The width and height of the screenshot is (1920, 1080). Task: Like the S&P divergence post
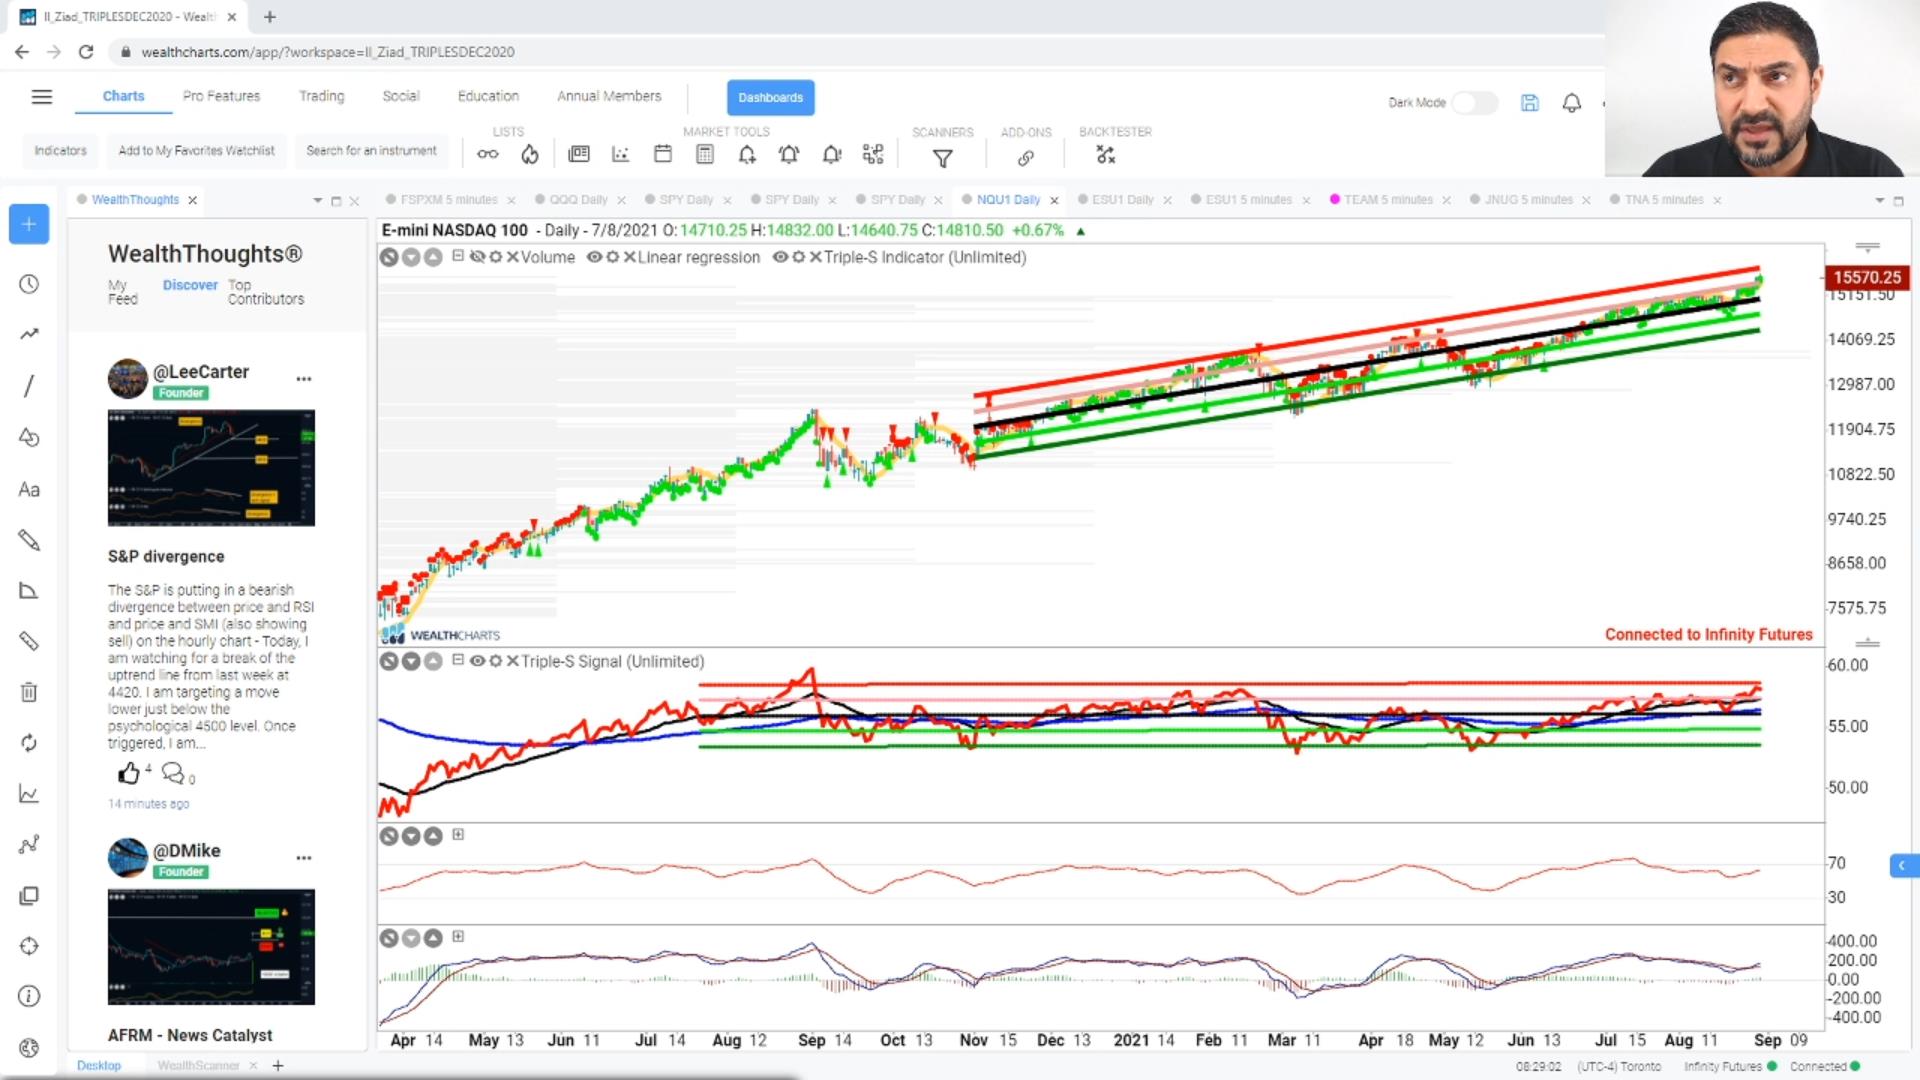(x=129, y=773)
